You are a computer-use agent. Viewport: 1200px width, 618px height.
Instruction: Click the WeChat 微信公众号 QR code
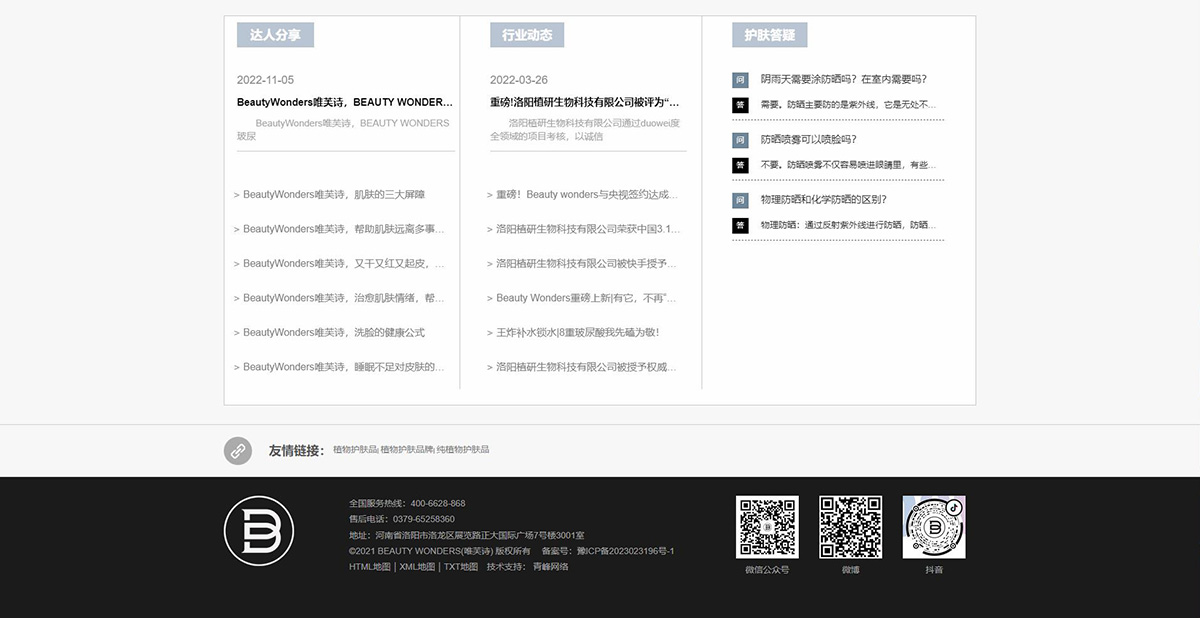tap(767, 527)
